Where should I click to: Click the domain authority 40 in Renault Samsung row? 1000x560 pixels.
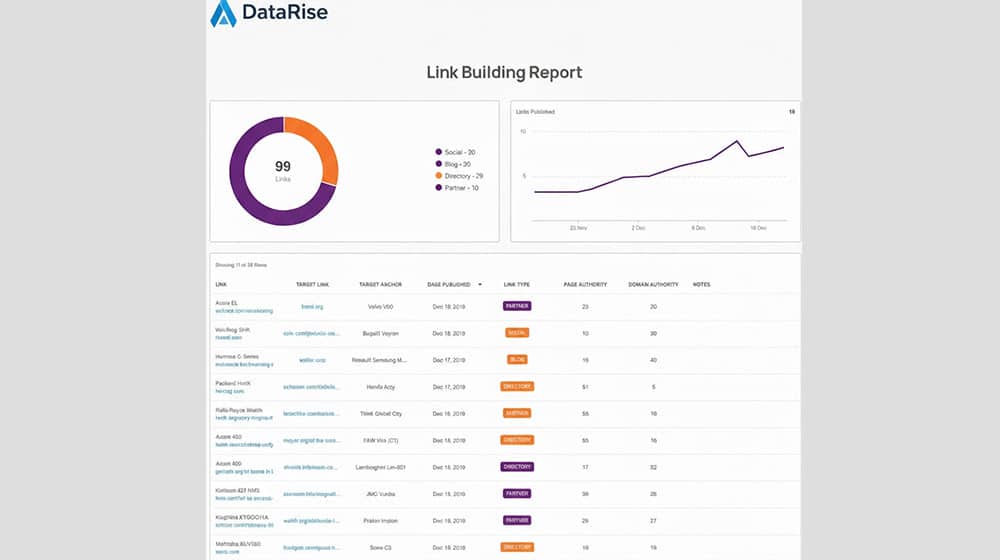653,360
